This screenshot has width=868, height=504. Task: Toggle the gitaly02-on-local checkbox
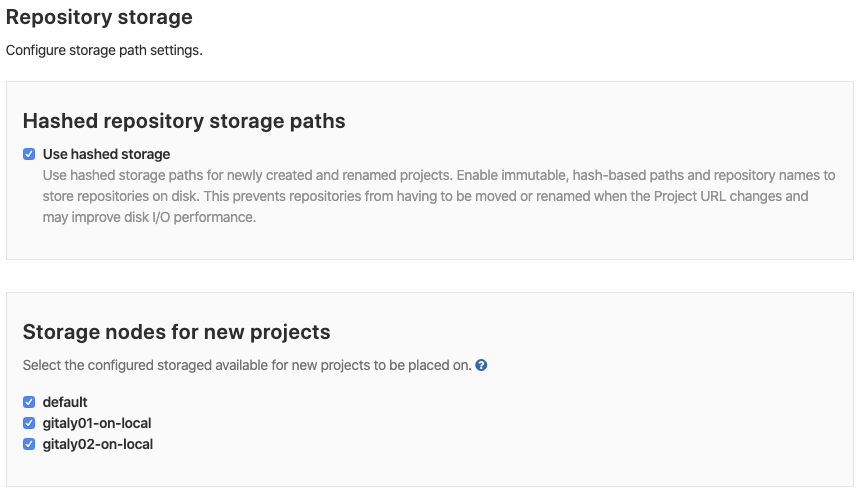[x=29, y=444]
